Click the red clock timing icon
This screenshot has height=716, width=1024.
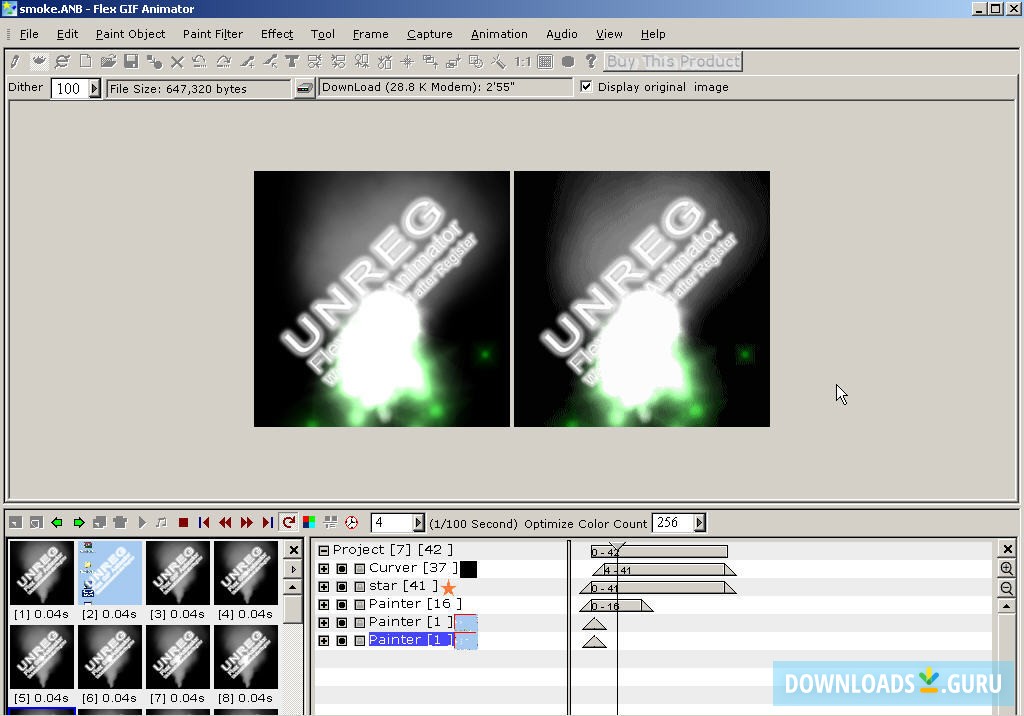point(351,523)
